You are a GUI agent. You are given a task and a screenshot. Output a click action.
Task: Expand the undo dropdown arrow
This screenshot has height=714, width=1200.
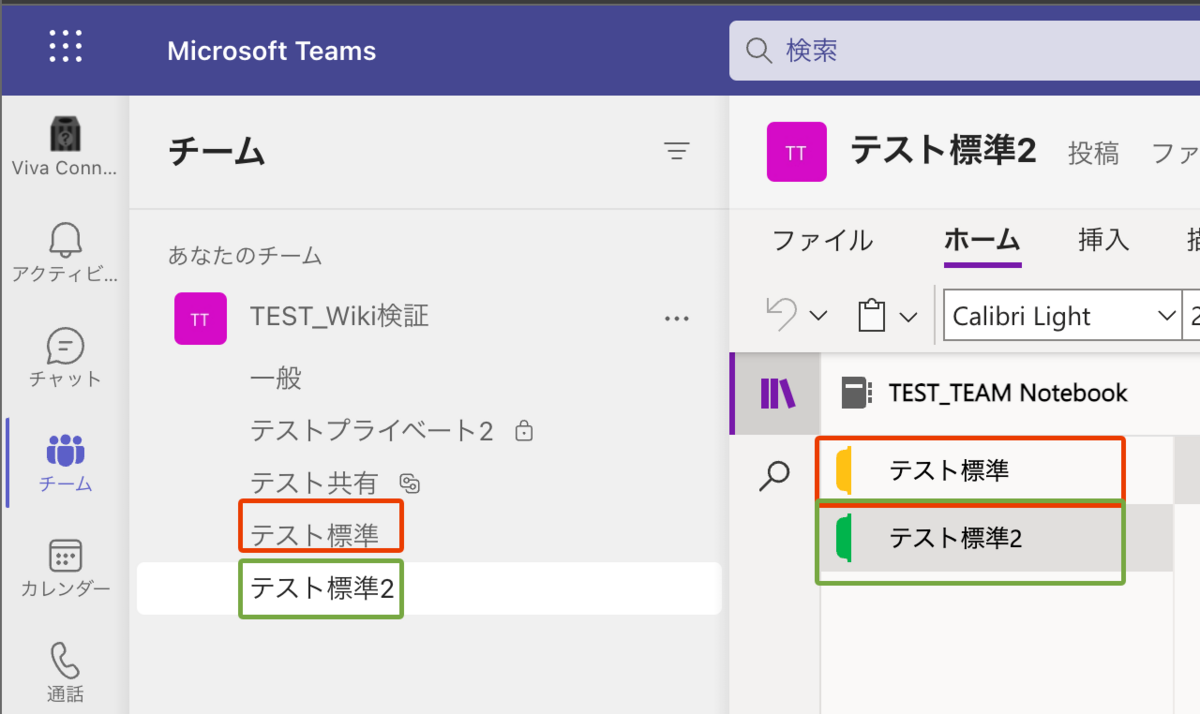(x=818, y=317)
